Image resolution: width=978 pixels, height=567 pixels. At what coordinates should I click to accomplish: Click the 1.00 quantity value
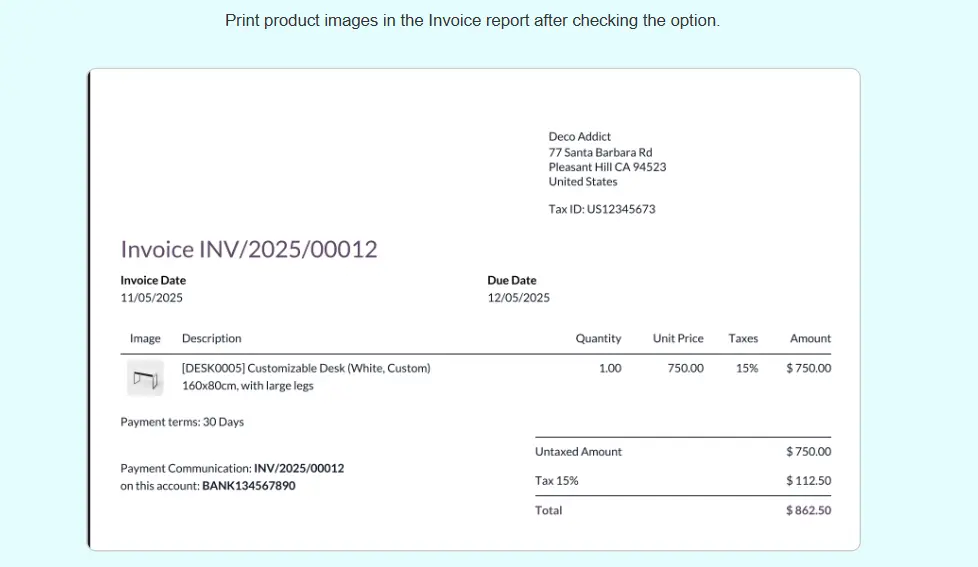[609, 368]
